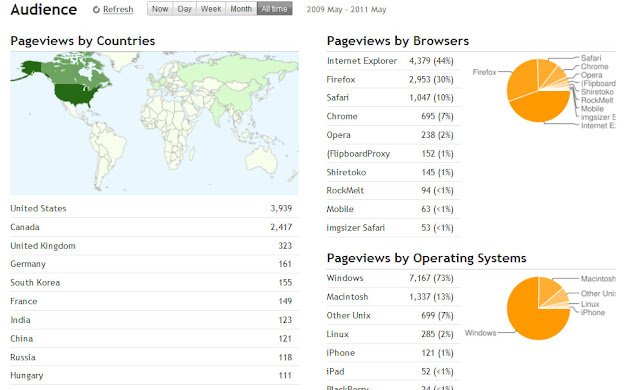The image size is (640, 390).
Task: Click the Macintosh slice of OS pie chart
Action: [x=548, y=289]
